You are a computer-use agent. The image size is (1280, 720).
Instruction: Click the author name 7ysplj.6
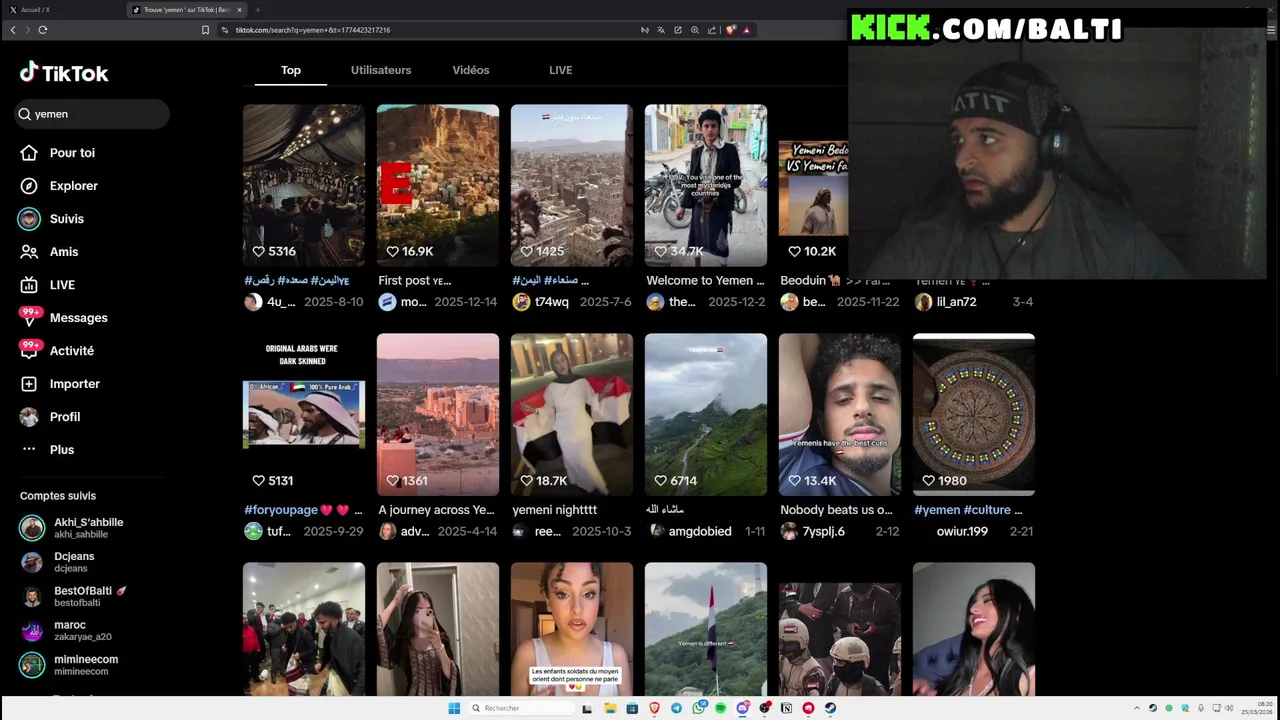coord(823,531)
